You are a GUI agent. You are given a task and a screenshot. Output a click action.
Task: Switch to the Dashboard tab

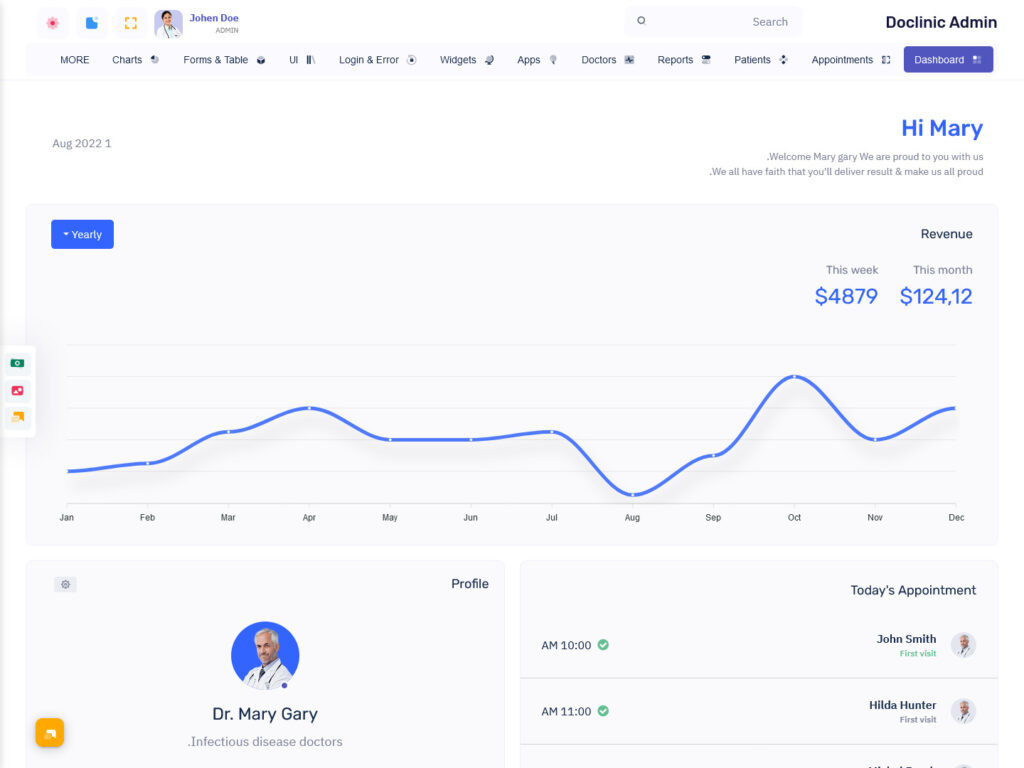[x=947, y=60]
